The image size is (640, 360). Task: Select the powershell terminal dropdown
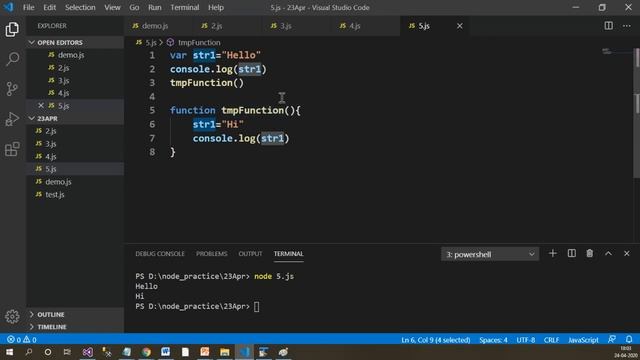tap(490, 254)
